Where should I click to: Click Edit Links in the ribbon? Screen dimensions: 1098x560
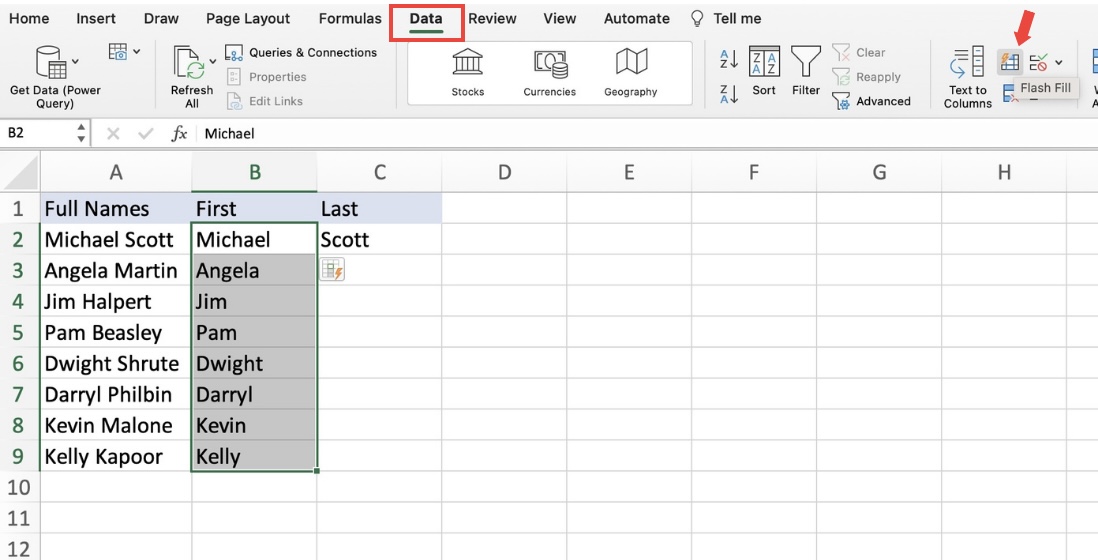pyautogui.click(x=265, y=102)
